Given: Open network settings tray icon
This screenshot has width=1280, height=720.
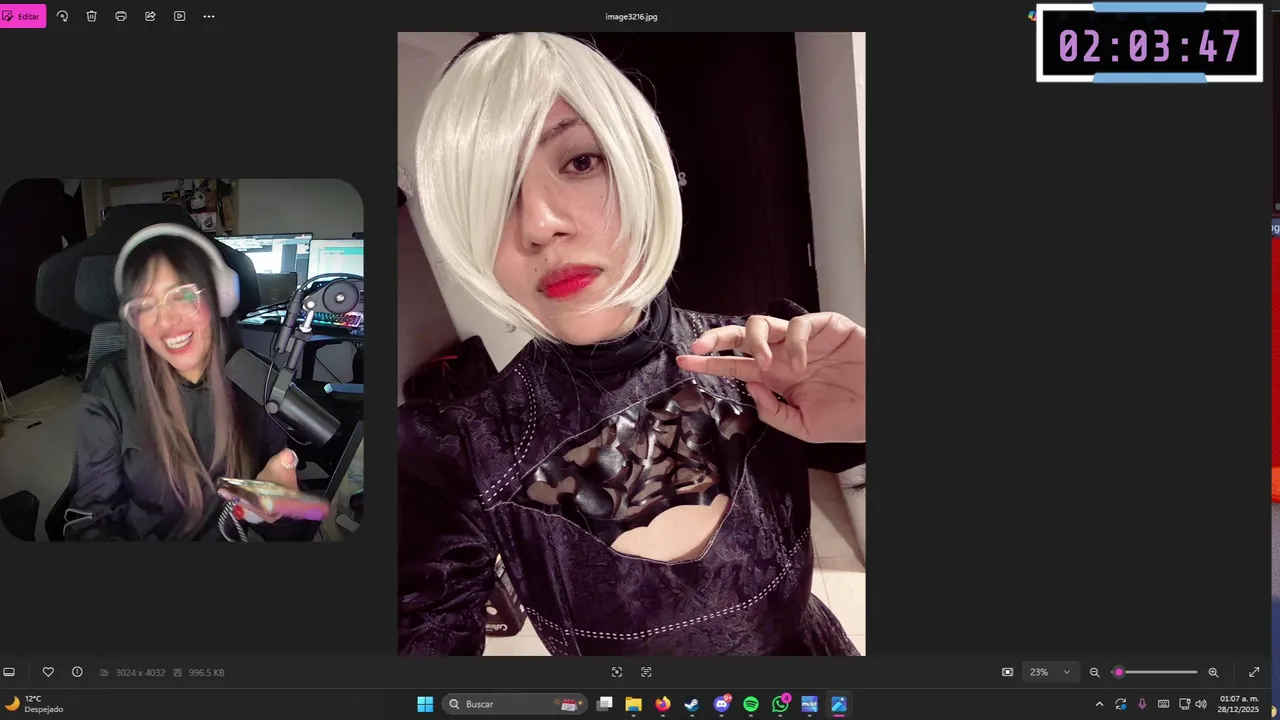Looking at the screenshot, I should 1184,704.
